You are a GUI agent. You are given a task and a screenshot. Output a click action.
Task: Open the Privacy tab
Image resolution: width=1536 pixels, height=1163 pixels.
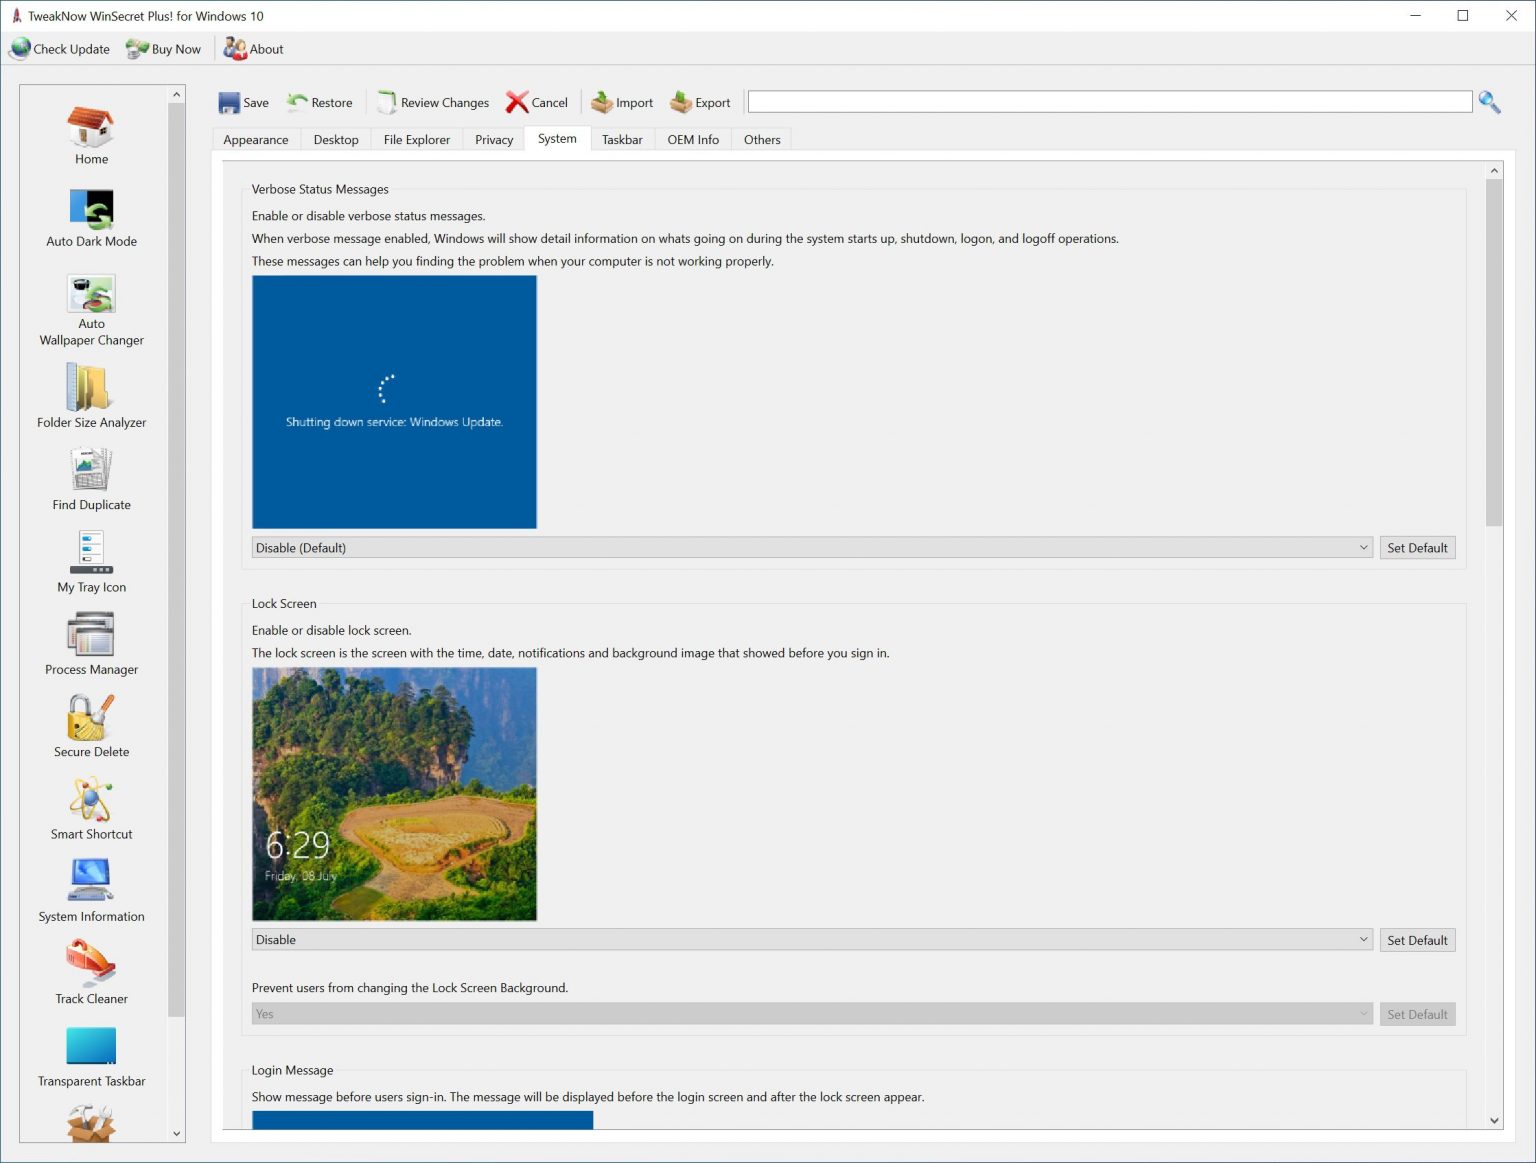(x=492, y=139)
